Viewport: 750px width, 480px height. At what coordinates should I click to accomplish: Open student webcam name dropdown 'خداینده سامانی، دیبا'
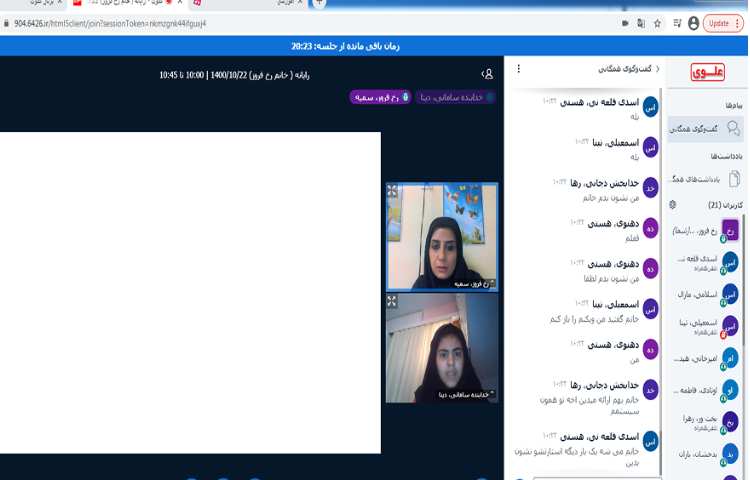tap(466, 394)
